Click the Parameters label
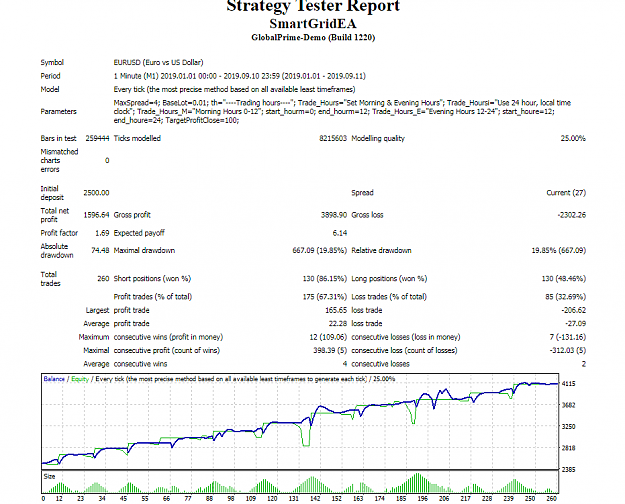625x504 pixels. [58, 112]
